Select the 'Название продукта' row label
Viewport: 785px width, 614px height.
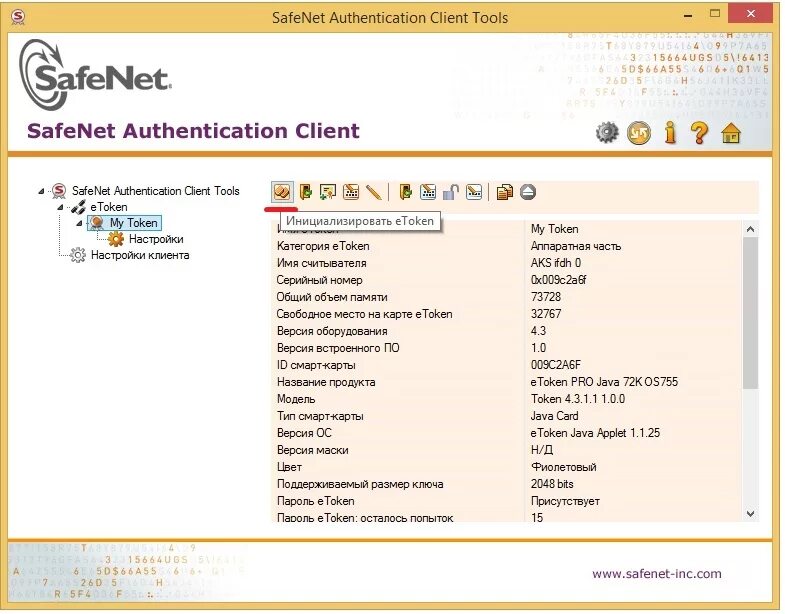326,382
